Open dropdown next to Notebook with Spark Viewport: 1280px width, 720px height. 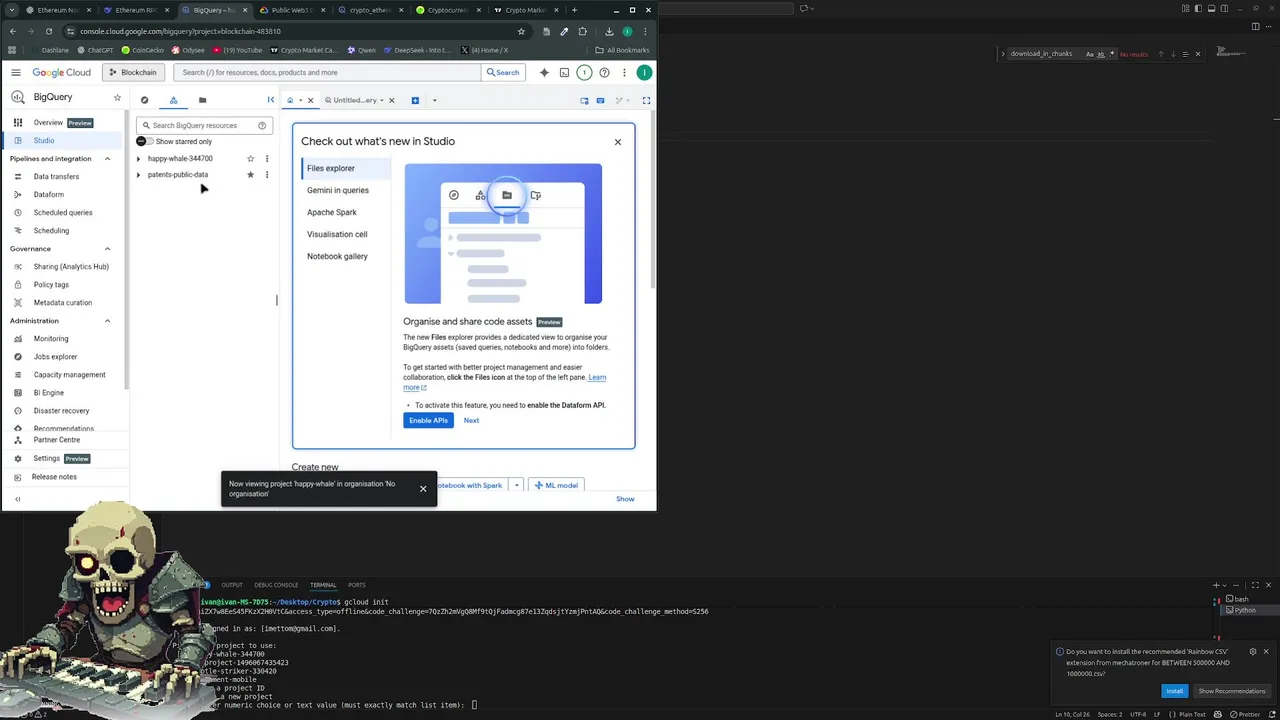516,485
